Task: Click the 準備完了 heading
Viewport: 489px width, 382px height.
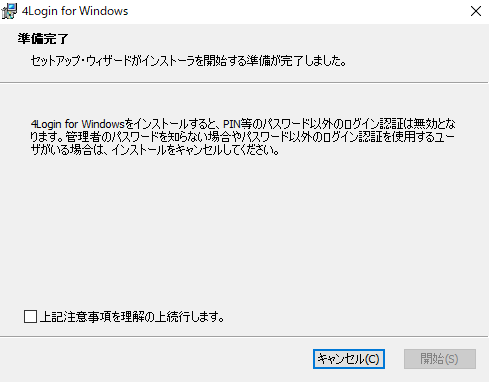Action: [43, 39]
